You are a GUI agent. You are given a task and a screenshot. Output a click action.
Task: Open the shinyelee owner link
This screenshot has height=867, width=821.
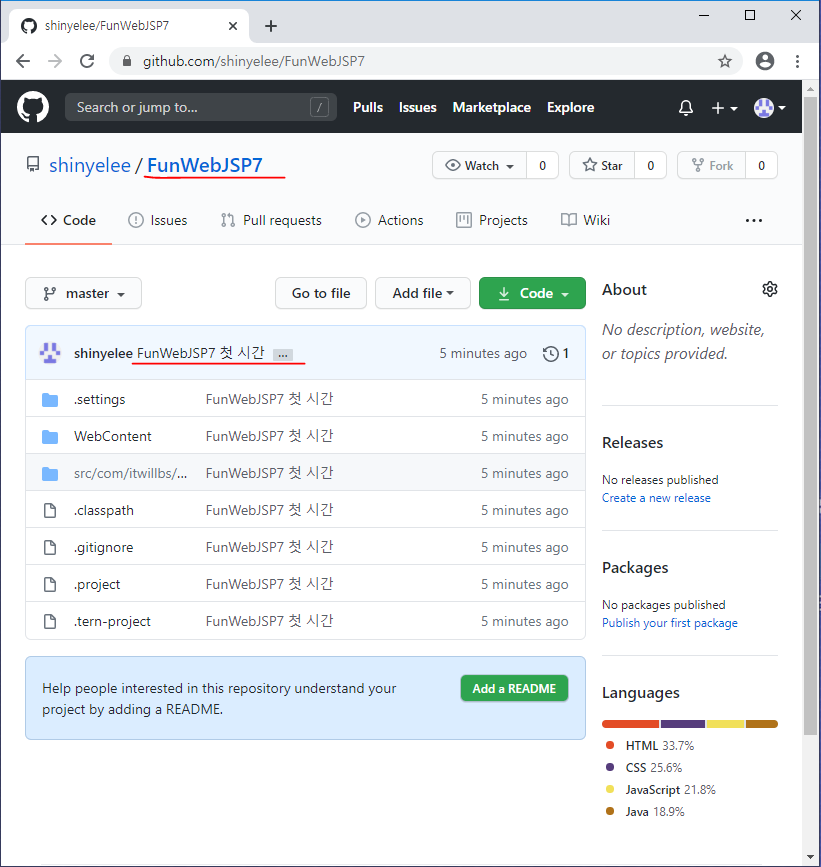90,165
